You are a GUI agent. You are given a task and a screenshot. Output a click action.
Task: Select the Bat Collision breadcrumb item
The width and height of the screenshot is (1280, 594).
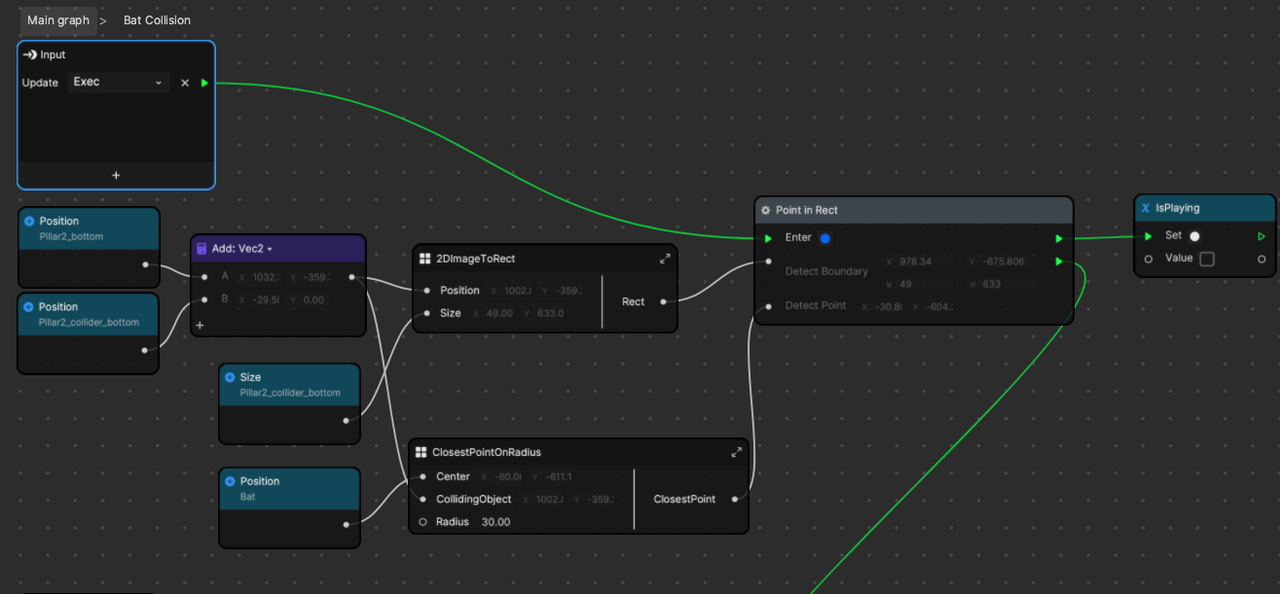click(x=157, y=20)
